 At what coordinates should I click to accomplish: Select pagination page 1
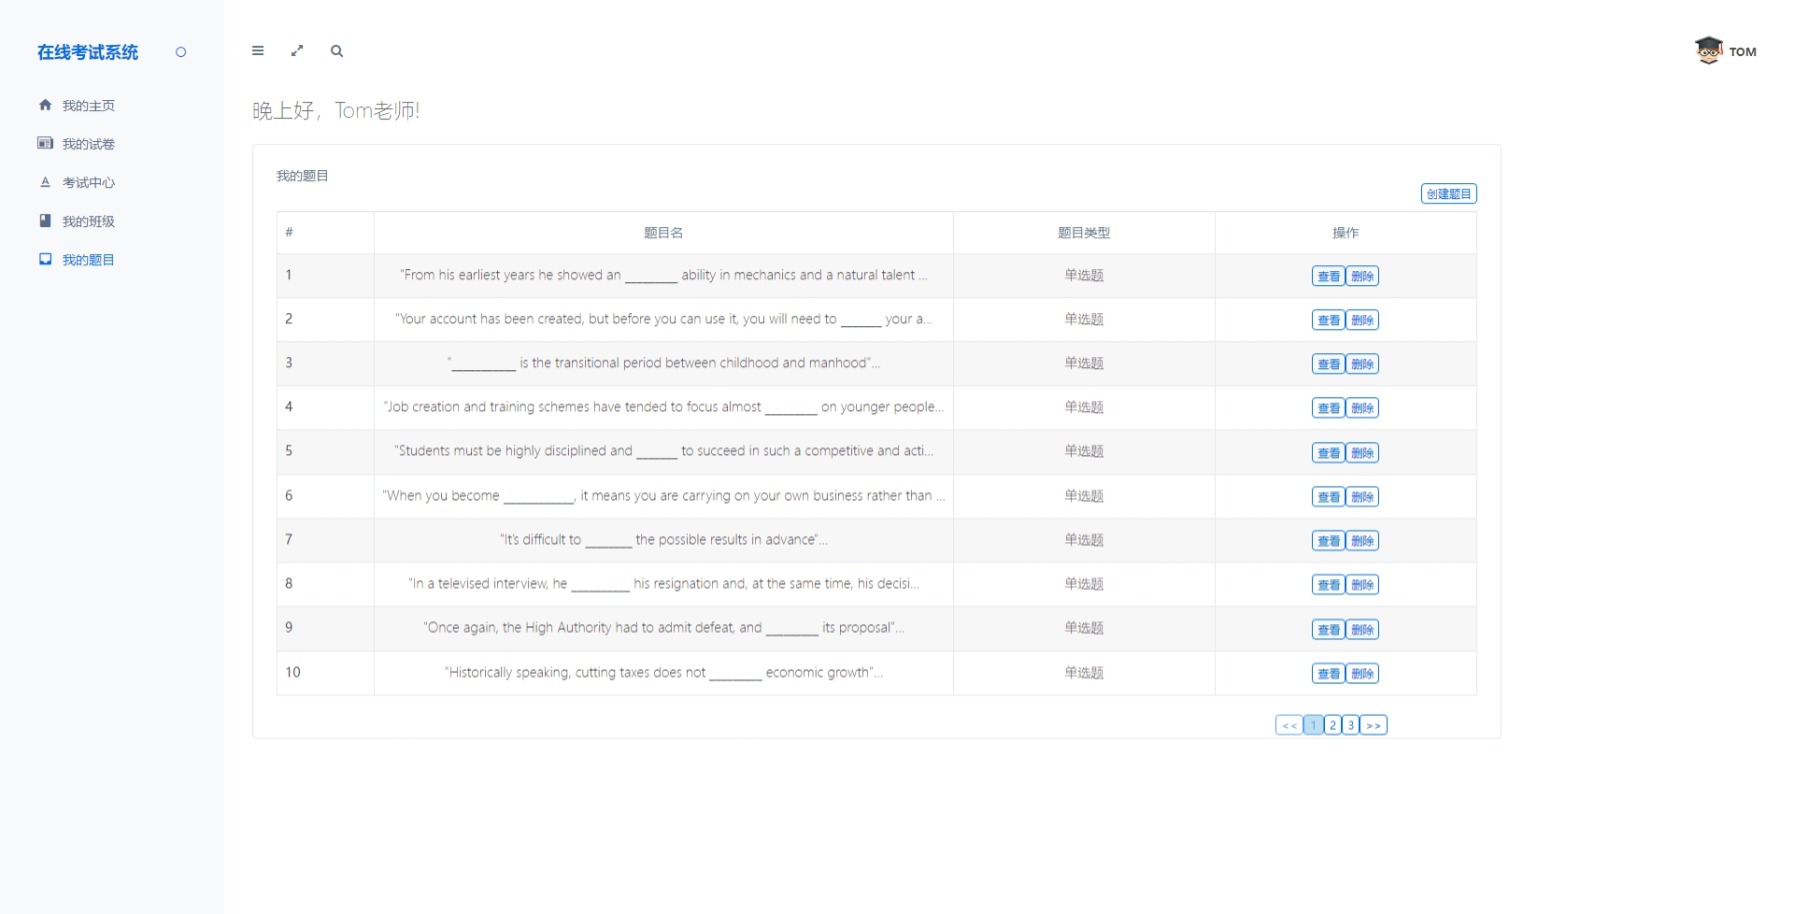point(1314,725)
